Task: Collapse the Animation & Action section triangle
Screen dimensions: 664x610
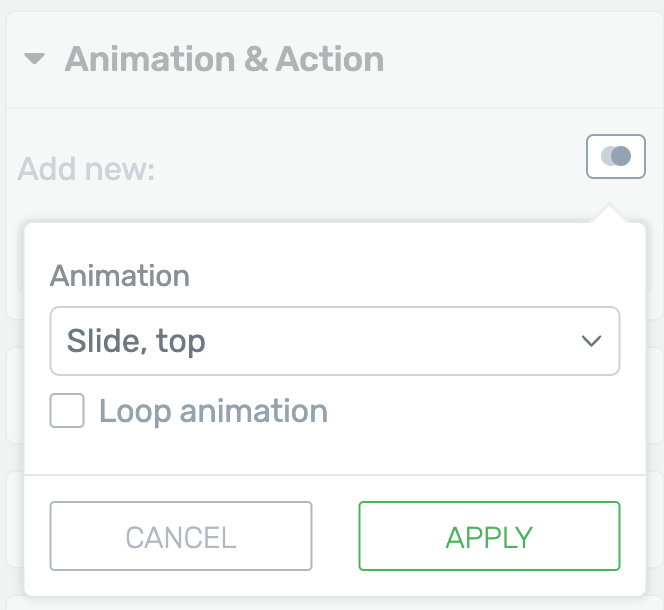Action: point(35,59)
